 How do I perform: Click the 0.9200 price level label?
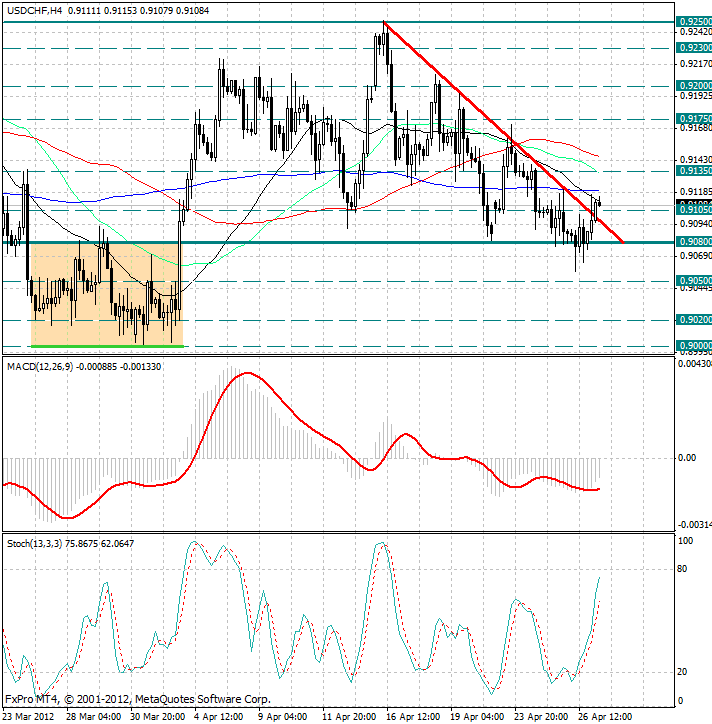(x=694, y=86)
